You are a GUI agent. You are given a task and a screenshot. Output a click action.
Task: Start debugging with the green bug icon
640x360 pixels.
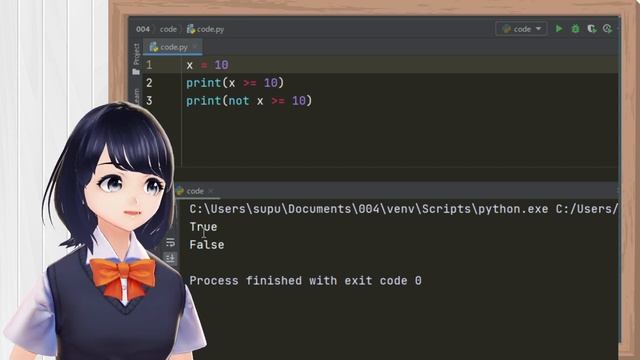(x=575, y=29)
